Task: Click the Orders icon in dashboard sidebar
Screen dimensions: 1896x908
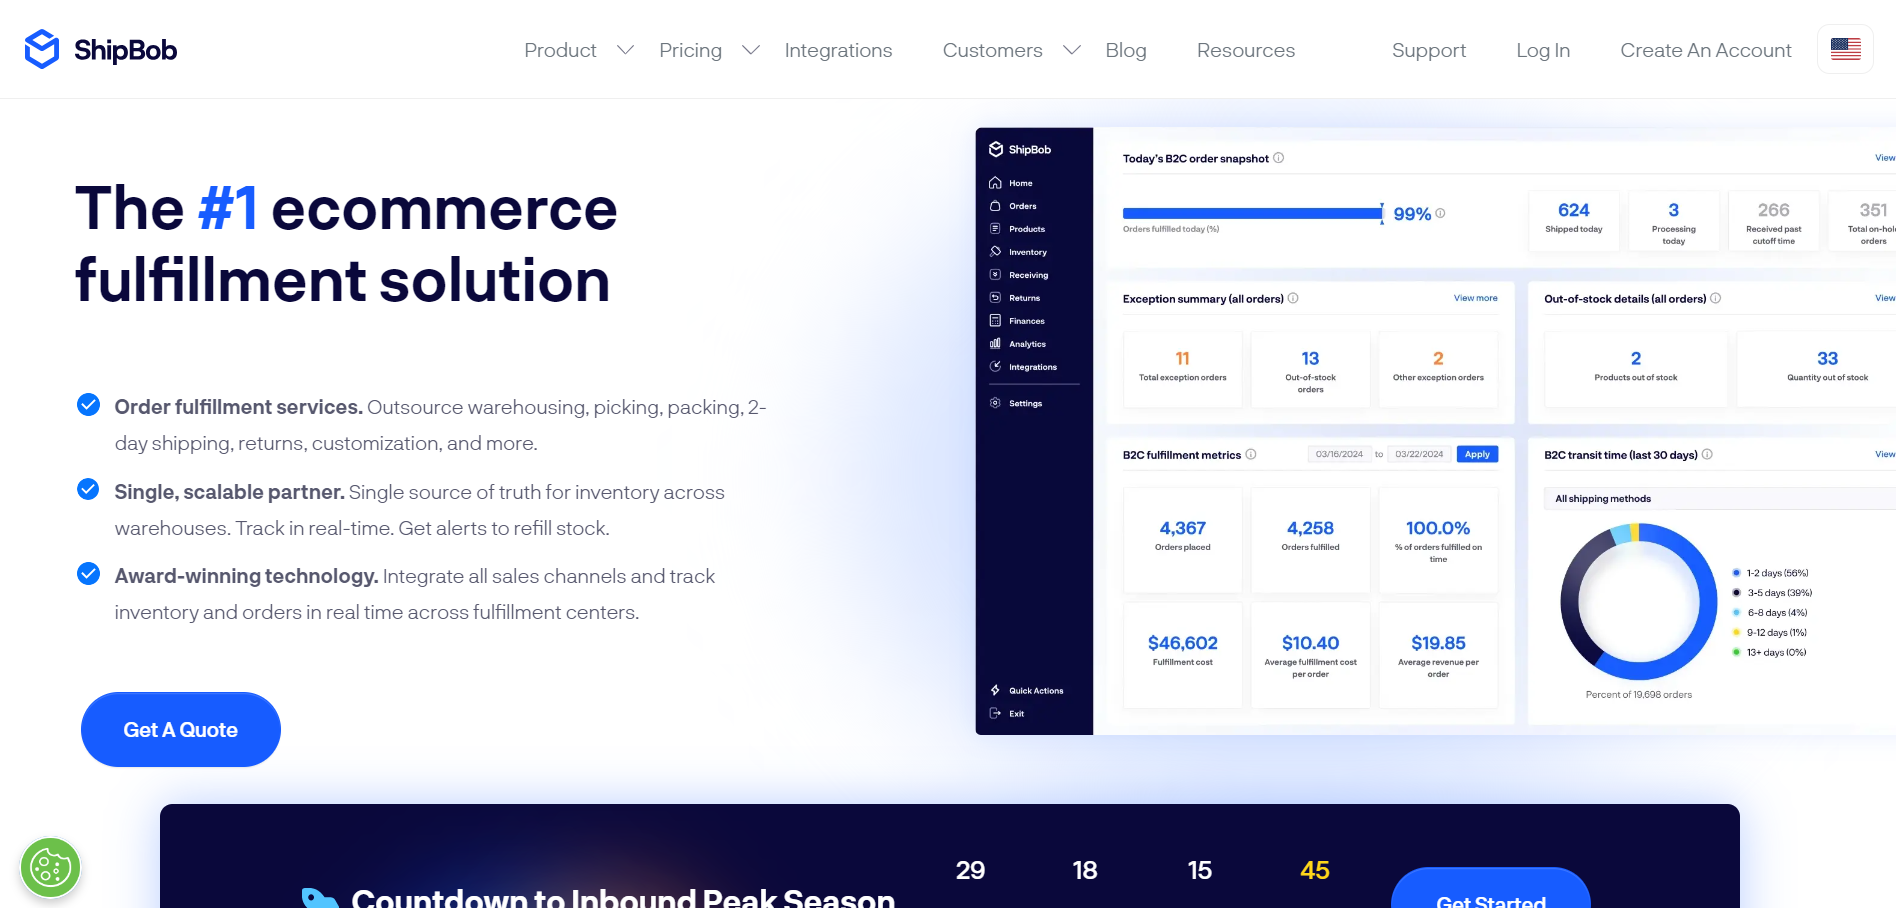Action: [x=995, y=206]
